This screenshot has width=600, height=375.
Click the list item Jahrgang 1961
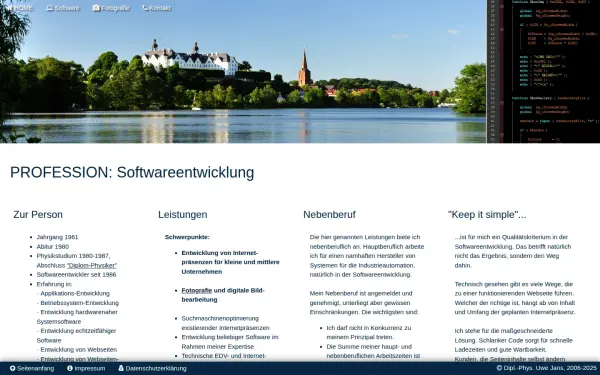pyautogui.click(x=57, y=237)
